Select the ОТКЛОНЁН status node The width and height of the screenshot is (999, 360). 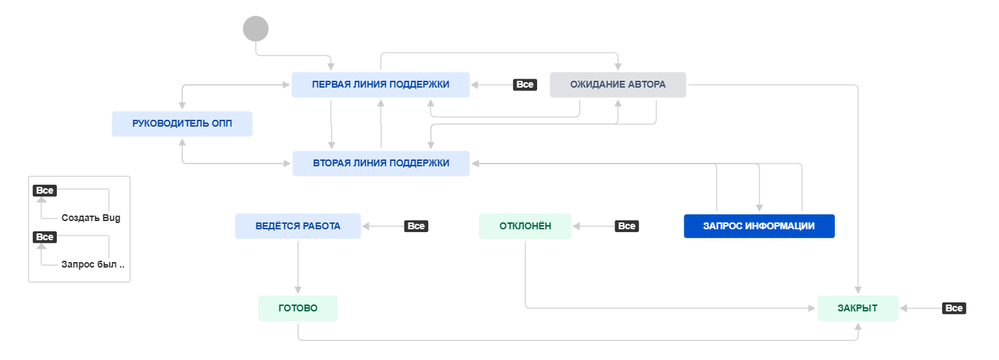pyautogui.click(x=525, y=226)
